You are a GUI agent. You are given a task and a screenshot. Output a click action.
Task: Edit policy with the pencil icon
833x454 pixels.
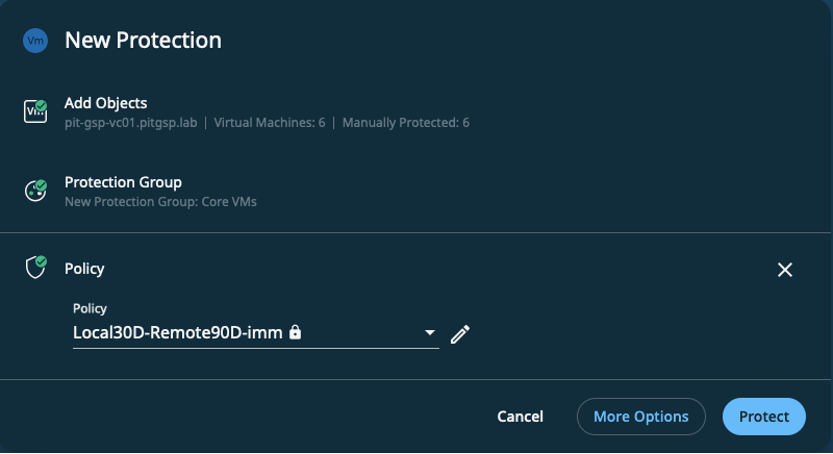[x=460, y=335]
